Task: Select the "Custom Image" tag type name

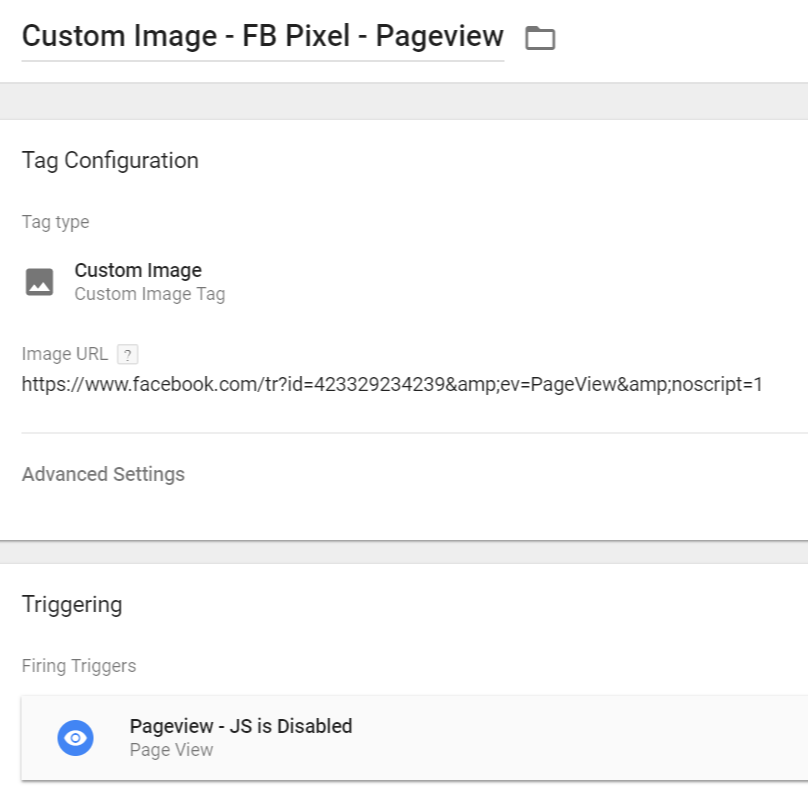Action: [138, 270]
